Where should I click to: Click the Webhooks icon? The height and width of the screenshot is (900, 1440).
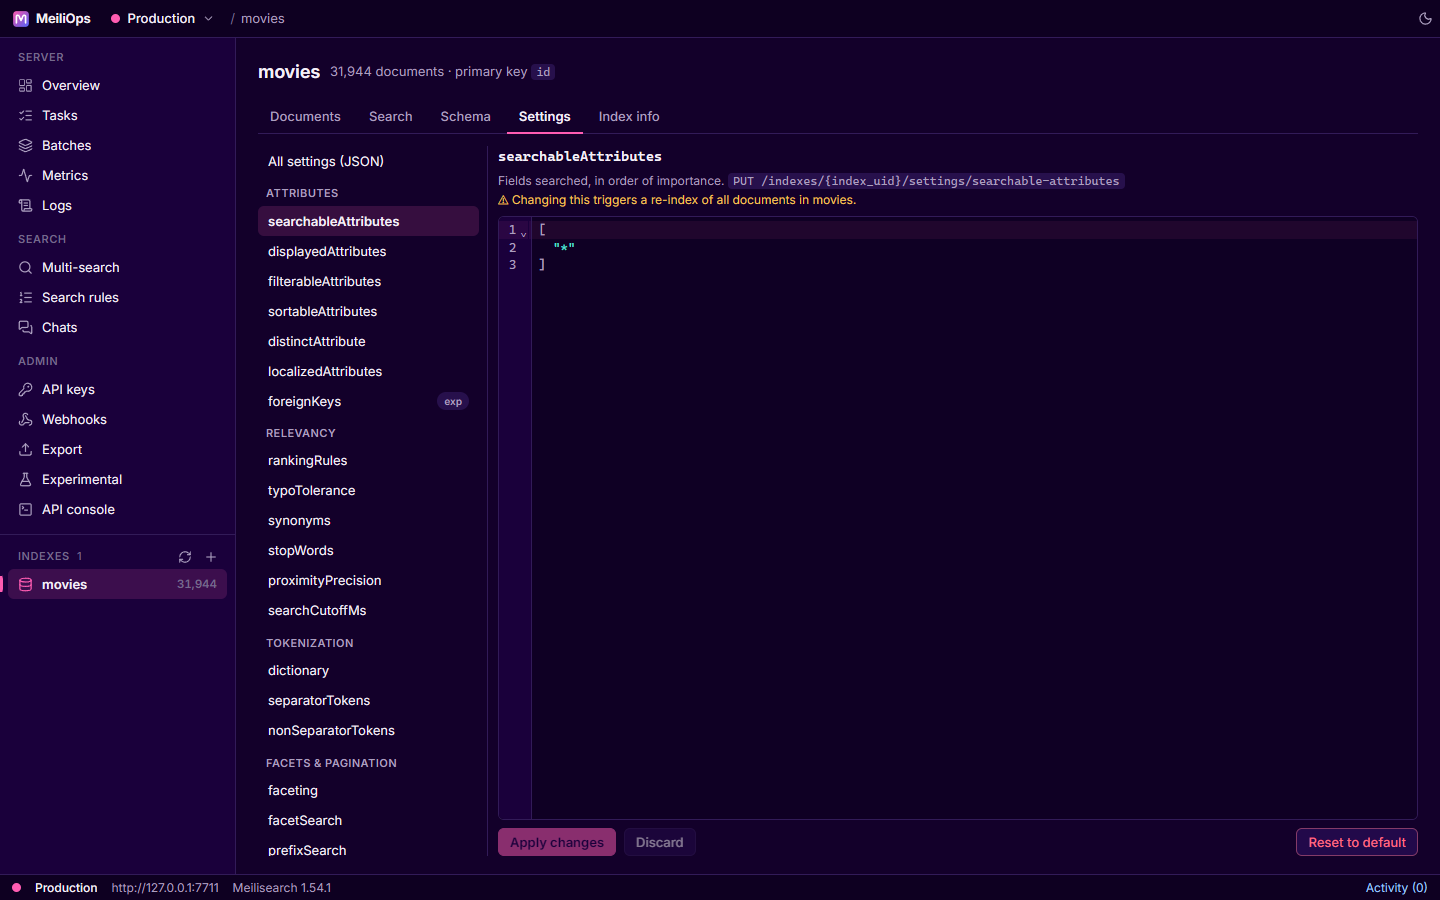tap(26, 420)
